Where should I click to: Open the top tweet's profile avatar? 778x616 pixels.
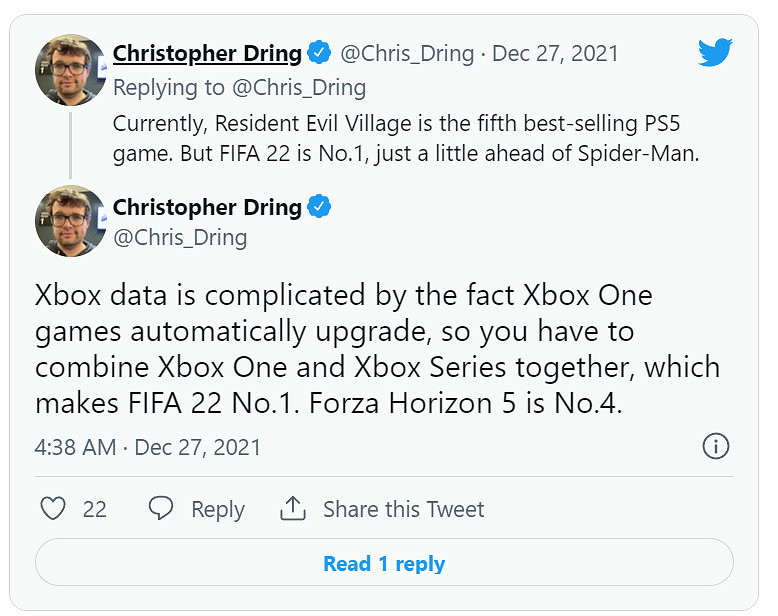click(x=70, y=69)
